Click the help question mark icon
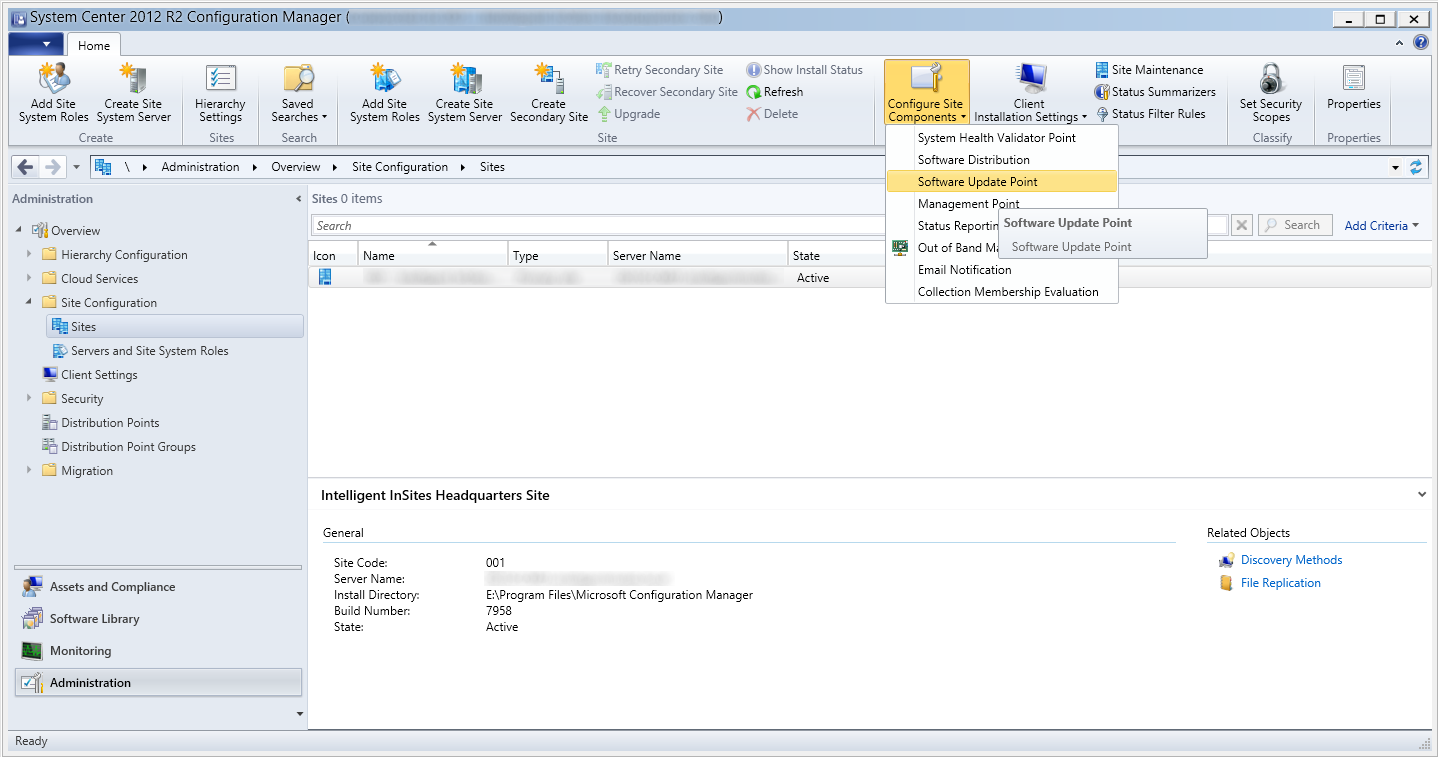The height and width of the screenshot is (757, 1438). click(x=1420, y=43)
